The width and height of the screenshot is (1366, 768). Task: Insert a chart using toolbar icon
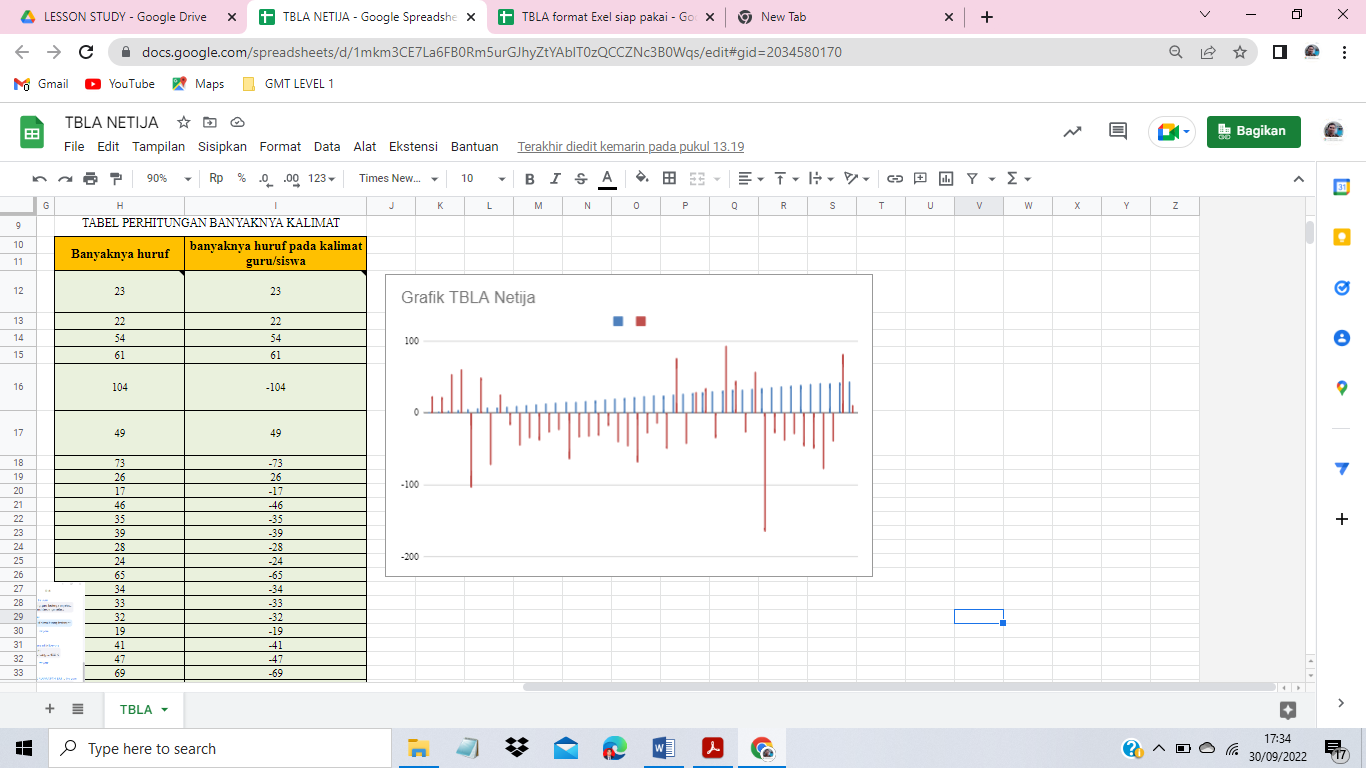(x=945, y=179)
